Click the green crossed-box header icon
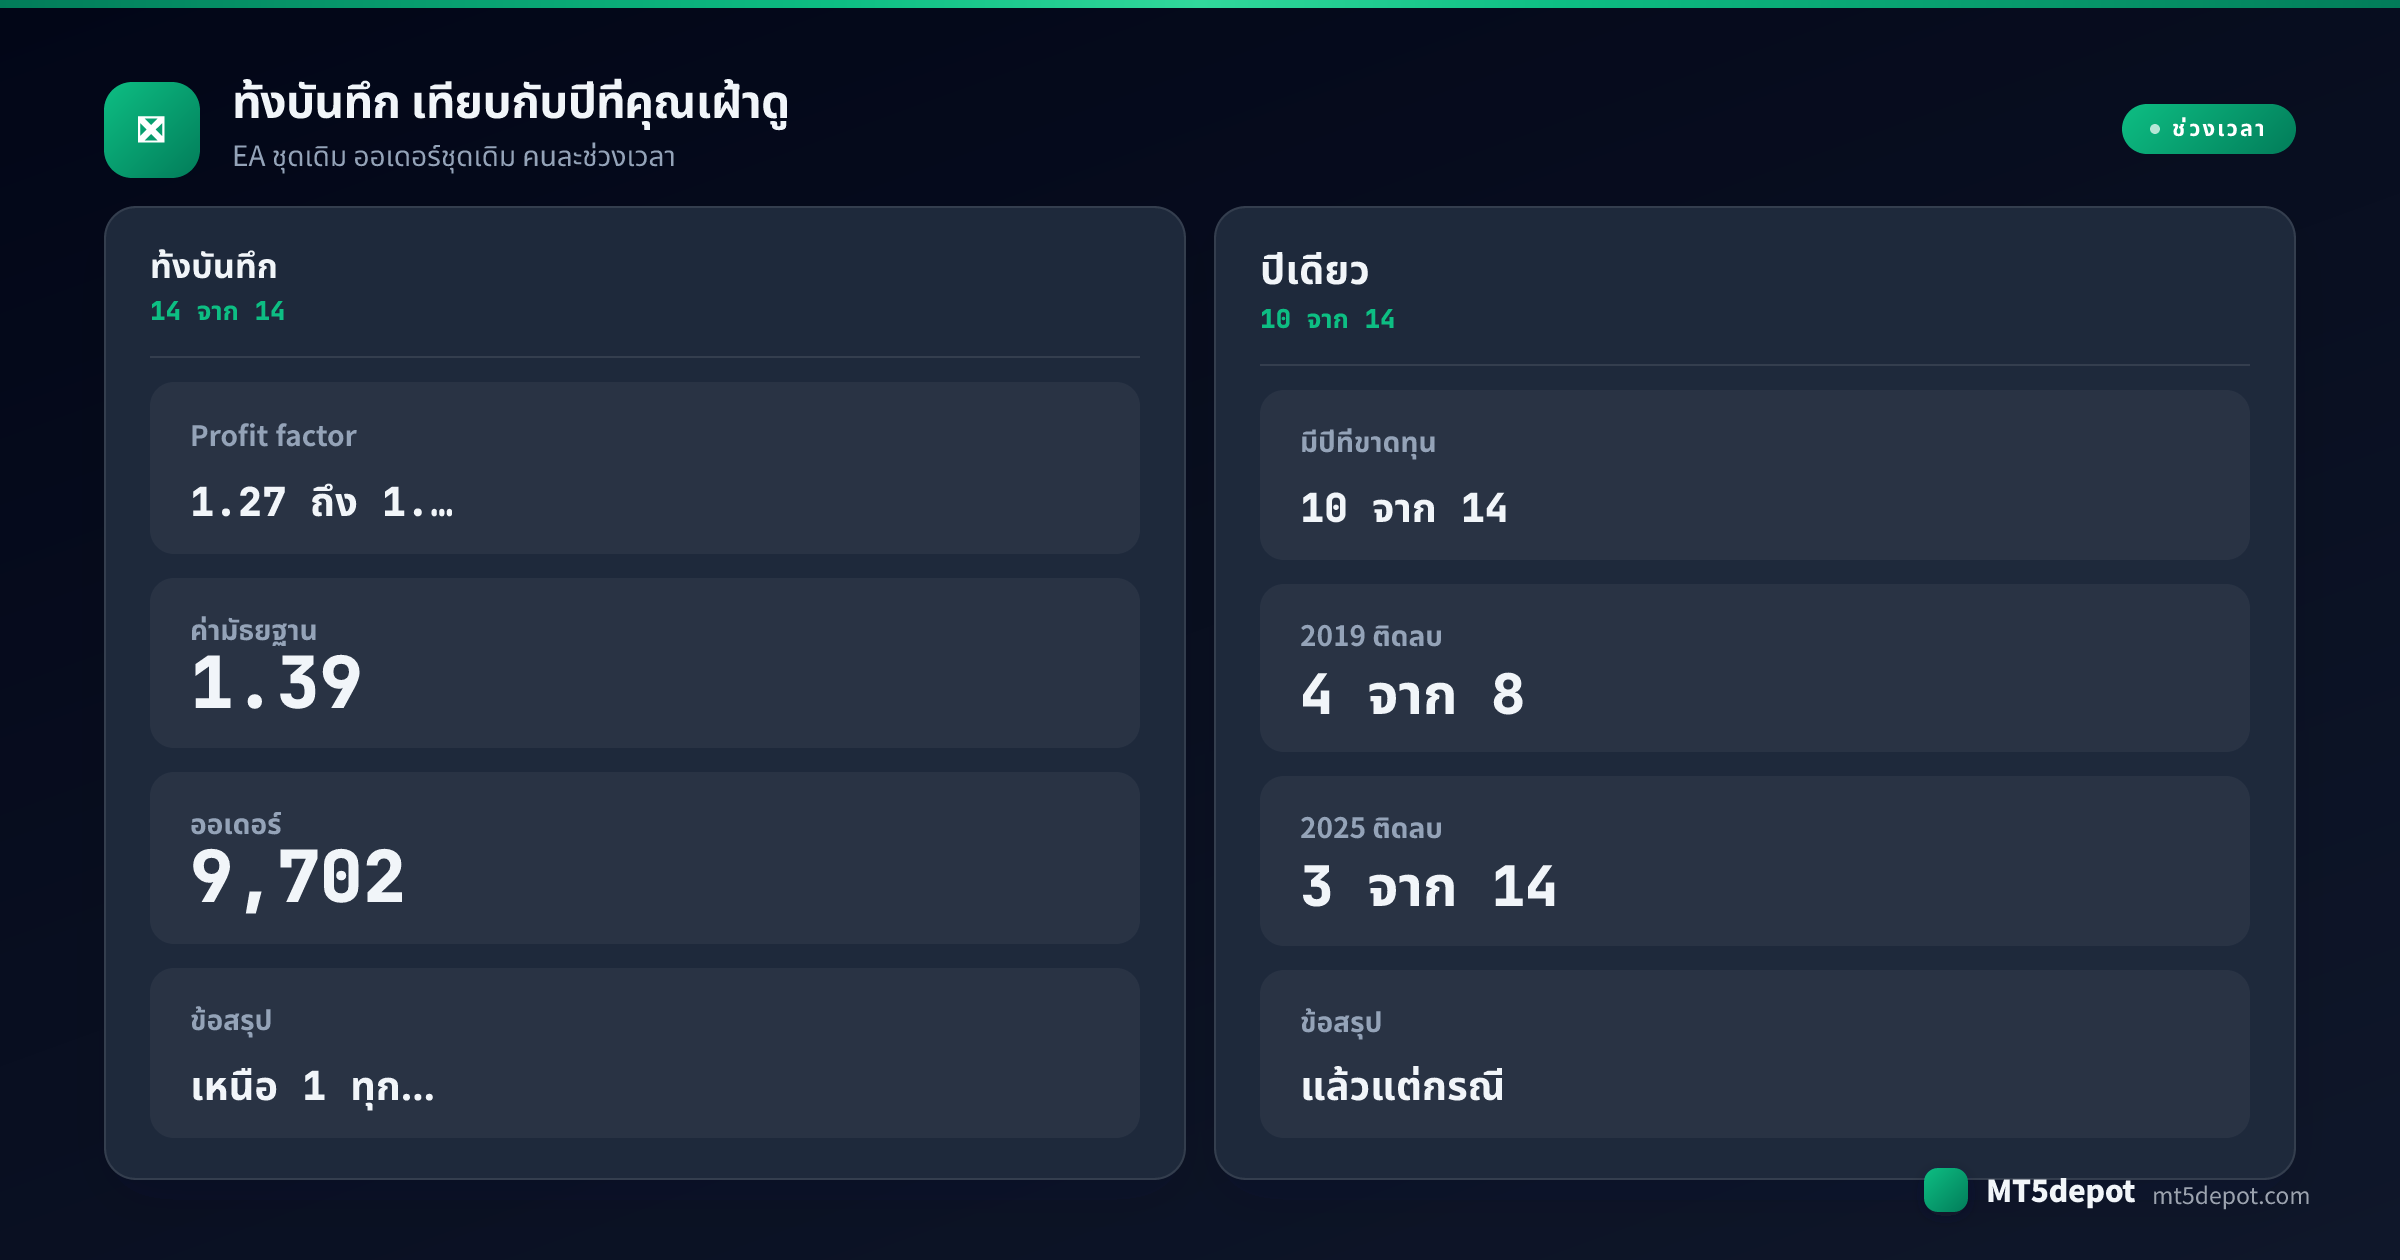Screen dimensions: 2400x1260 point(152,130)
